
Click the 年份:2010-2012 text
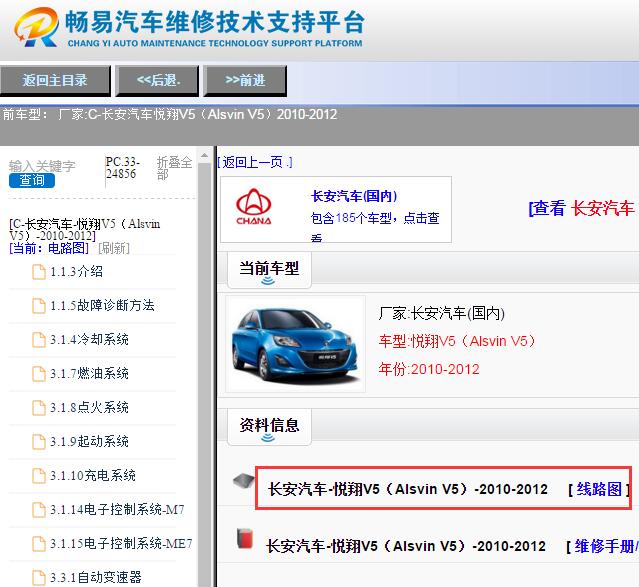tap(429, 369)
